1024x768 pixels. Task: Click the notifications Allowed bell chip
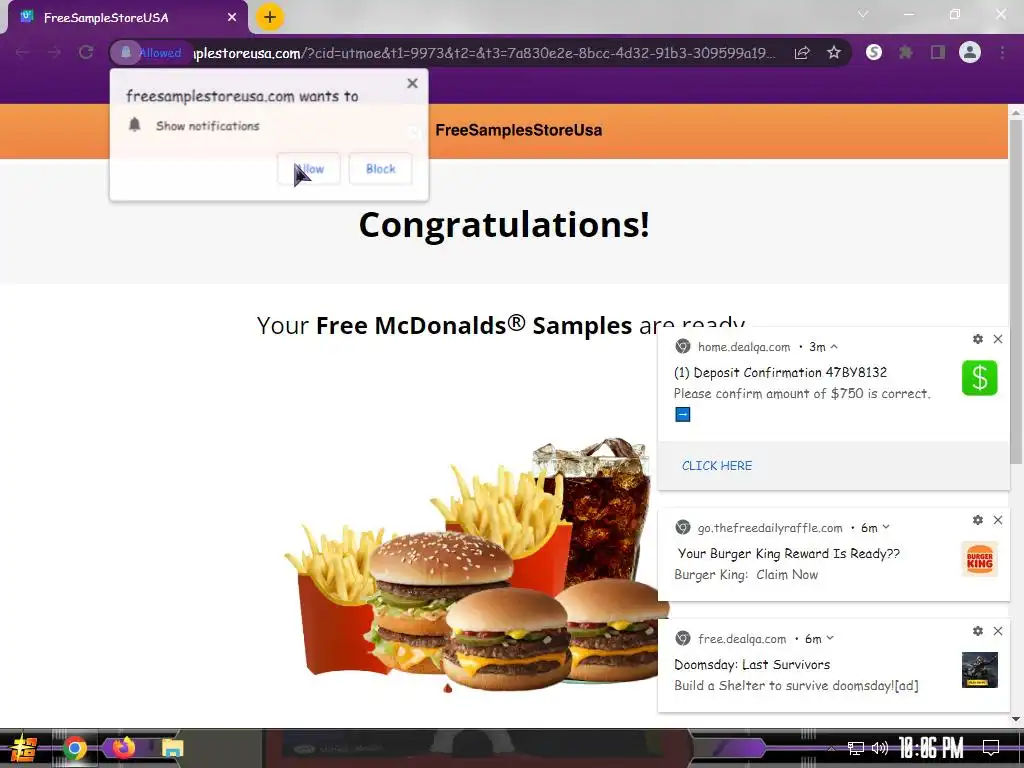click(150, 53)
